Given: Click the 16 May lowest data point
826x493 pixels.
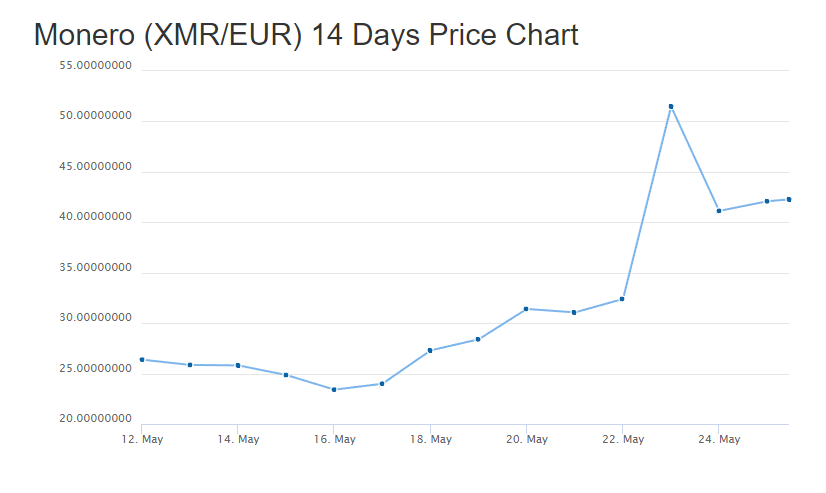Looking at the screenshot, I should [x=334, y=390].
